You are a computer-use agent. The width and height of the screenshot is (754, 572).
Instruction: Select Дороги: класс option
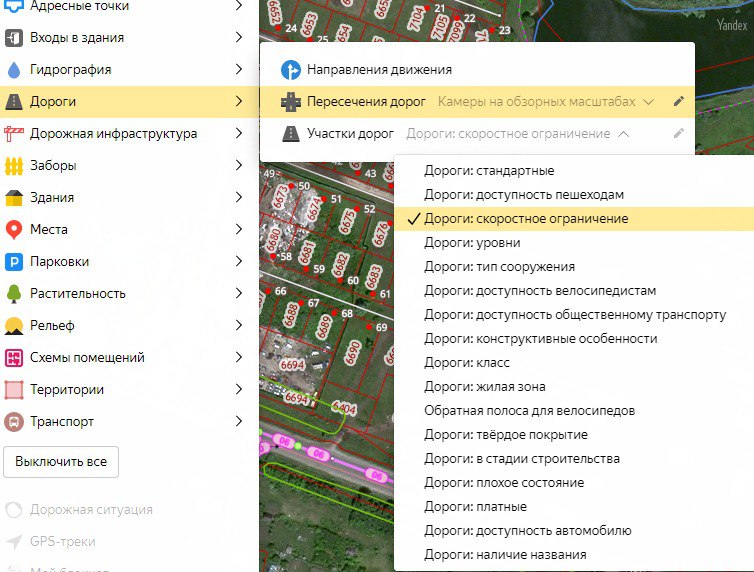pyautogui.click(x=574, y=363)
